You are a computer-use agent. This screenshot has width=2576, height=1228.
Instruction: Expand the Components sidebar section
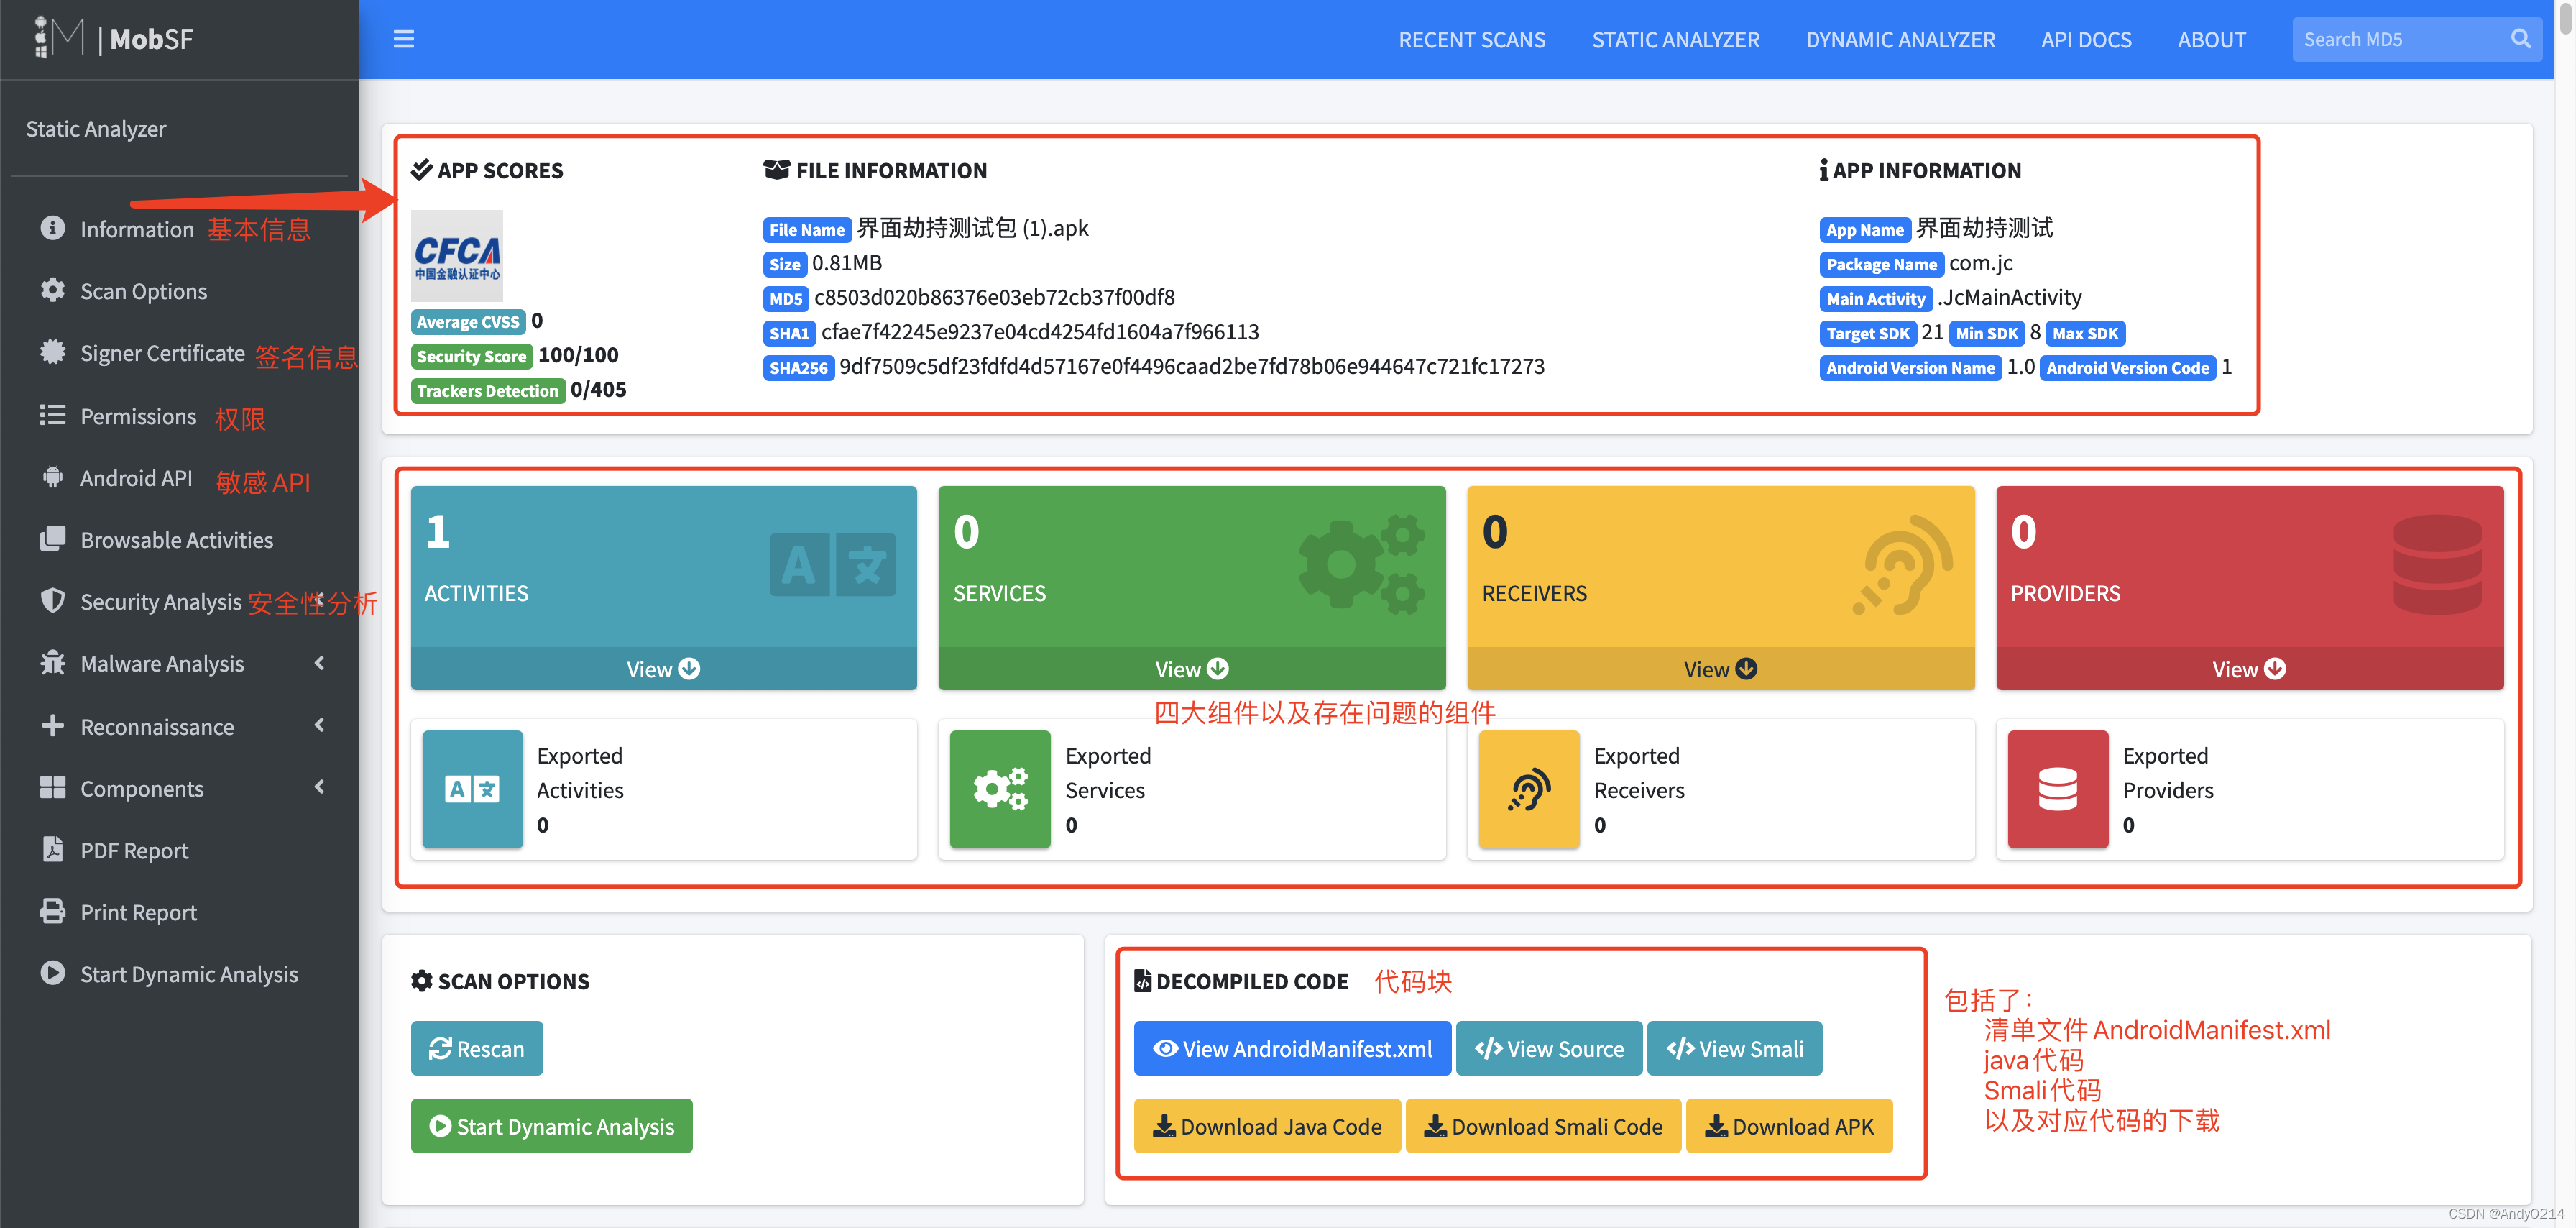(x=142, y=788)
